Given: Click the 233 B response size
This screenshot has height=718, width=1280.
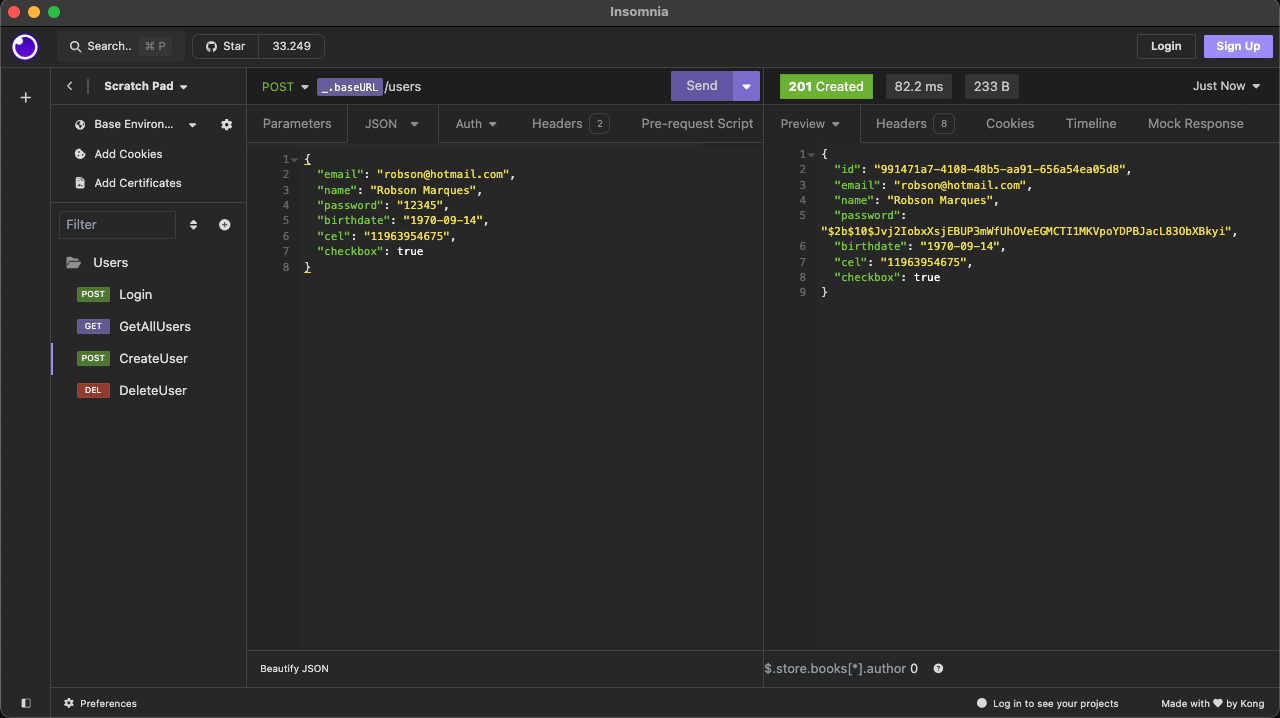Looking at the screenshot, I should click(x=992, y=86).
